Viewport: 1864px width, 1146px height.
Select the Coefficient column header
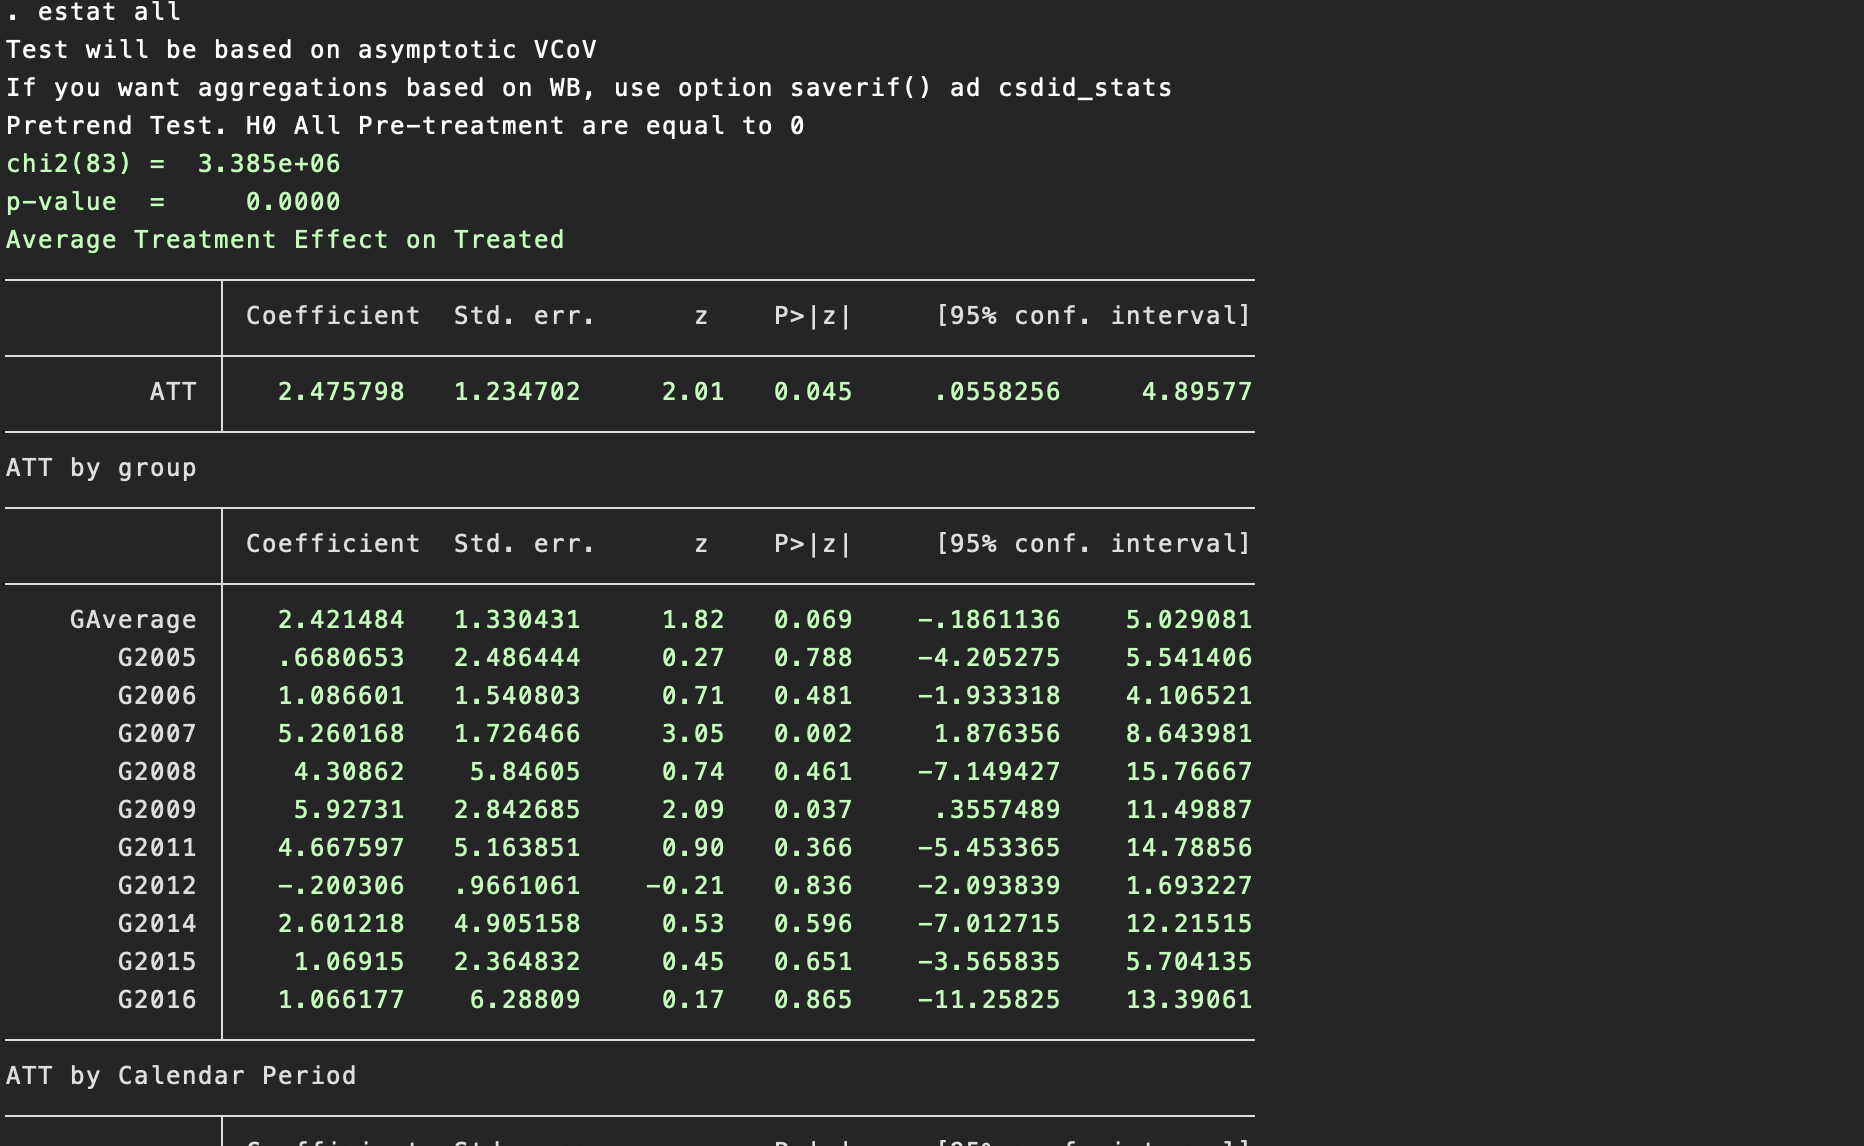tap(332, 316)
